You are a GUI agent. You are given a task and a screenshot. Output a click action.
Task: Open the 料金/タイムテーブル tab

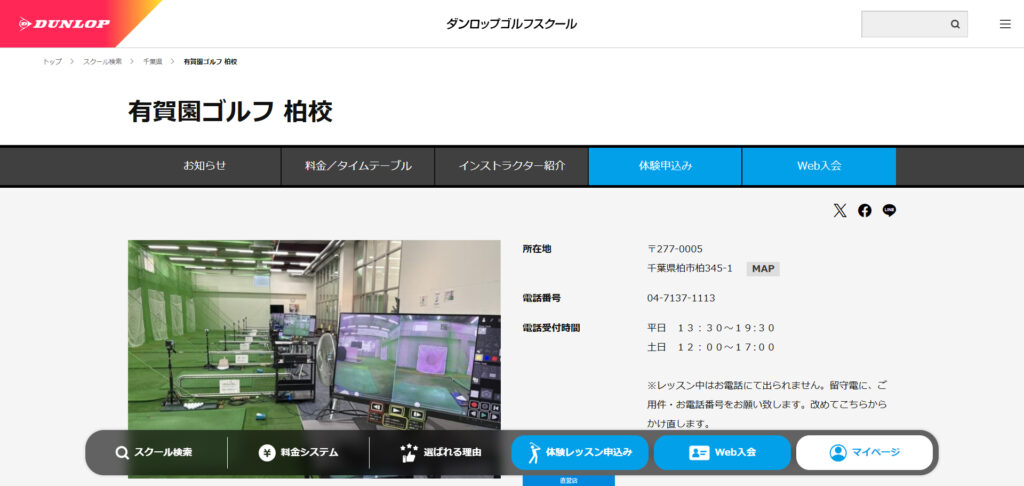click(358, 166)
